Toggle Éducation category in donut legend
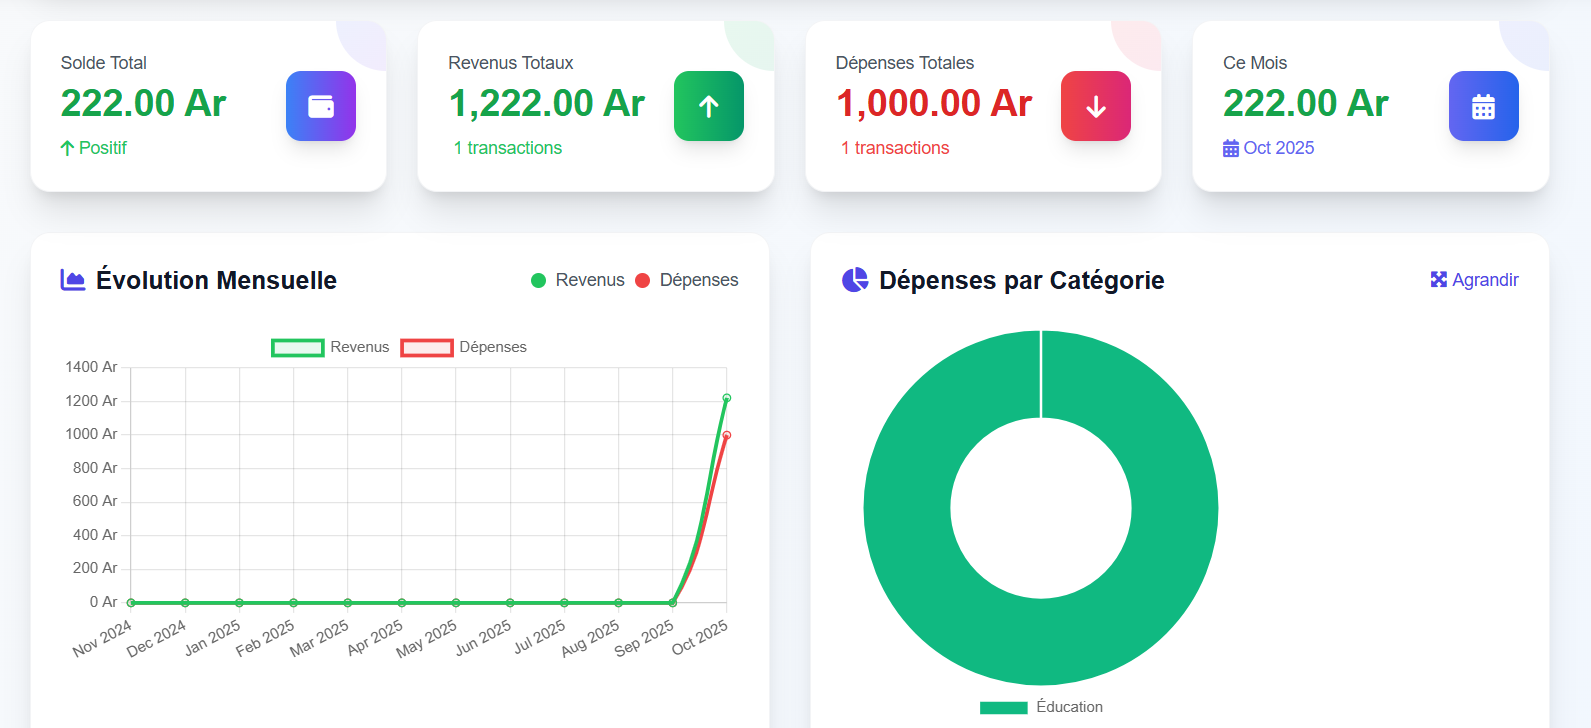The height and width of the screenshot is (728, 1591). coord(1003,707)
